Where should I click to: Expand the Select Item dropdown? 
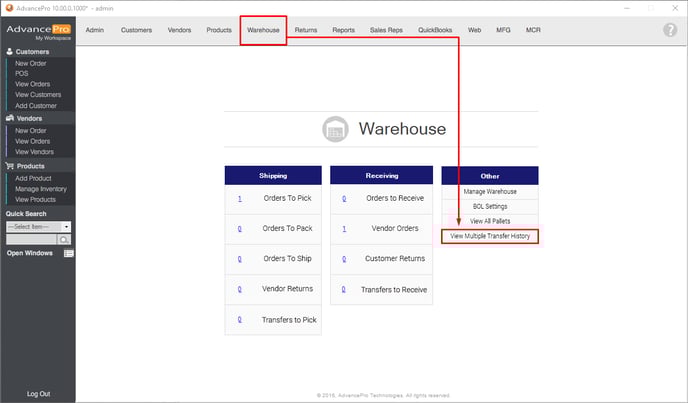tap(66, 227)
